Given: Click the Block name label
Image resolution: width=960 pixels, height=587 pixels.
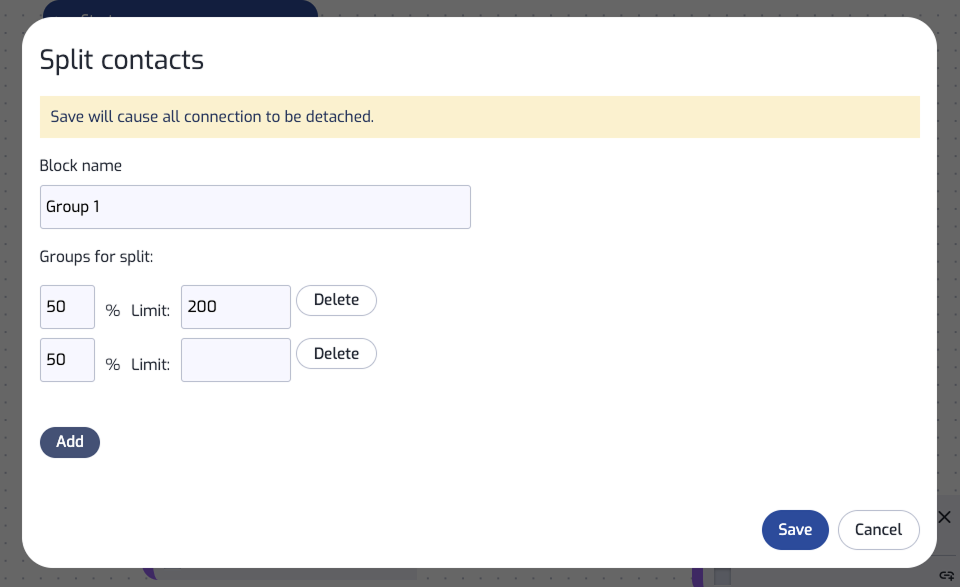Looking at the screenshot, I should (x=81, y=166).
